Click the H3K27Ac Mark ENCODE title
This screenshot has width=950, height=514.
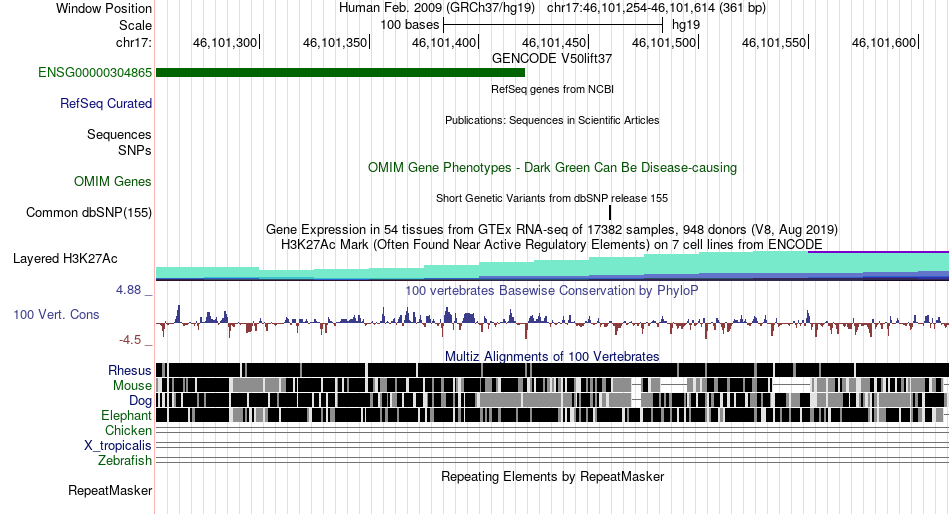(552, 245)
